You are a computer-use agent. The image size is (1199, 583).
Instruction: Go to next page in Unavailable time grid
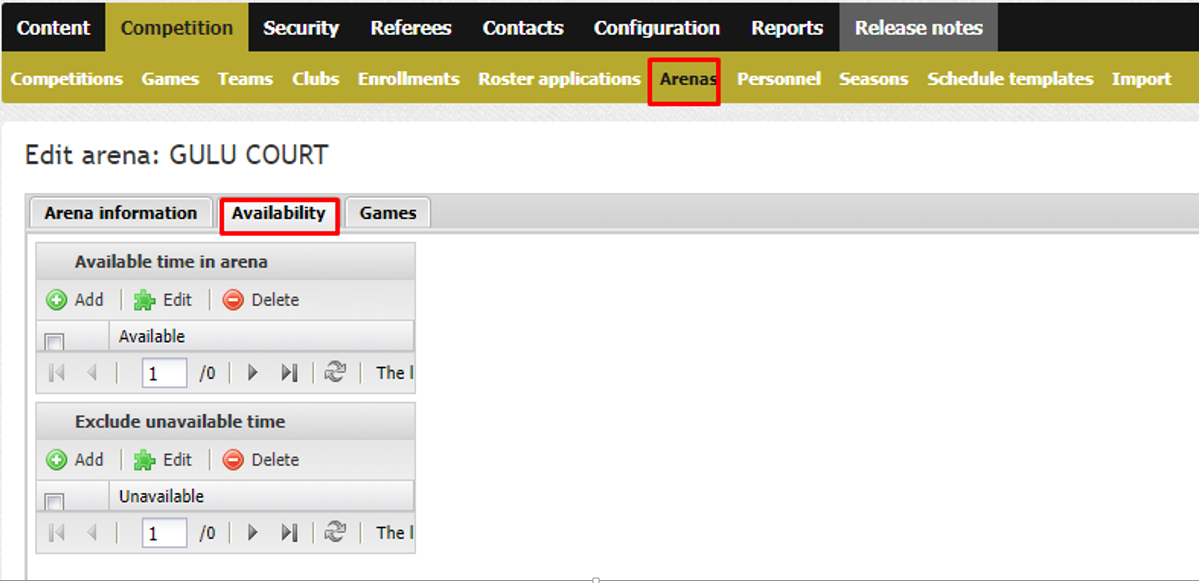click(x=253, y=533)
